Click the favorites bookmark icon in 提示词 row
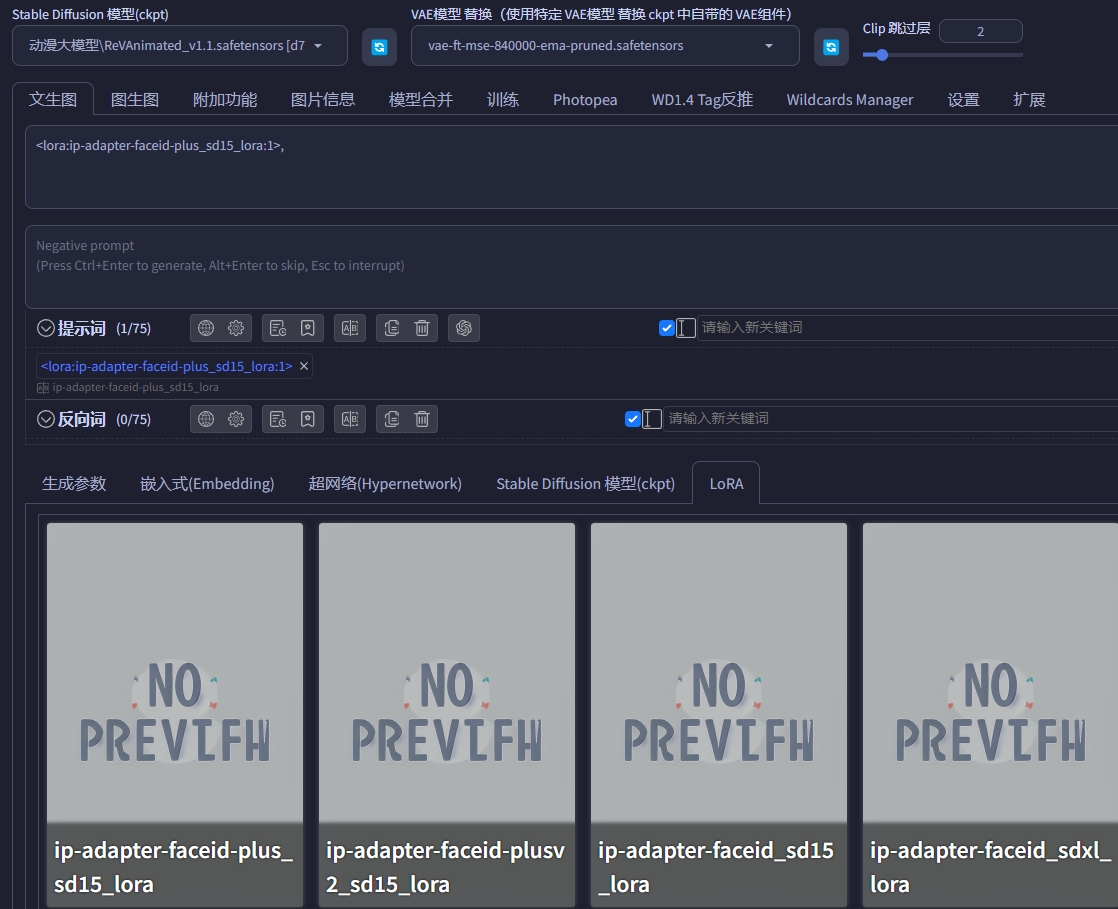This screenshot has width=1118, height=909. pyautogui.click(x=308, y=328)
